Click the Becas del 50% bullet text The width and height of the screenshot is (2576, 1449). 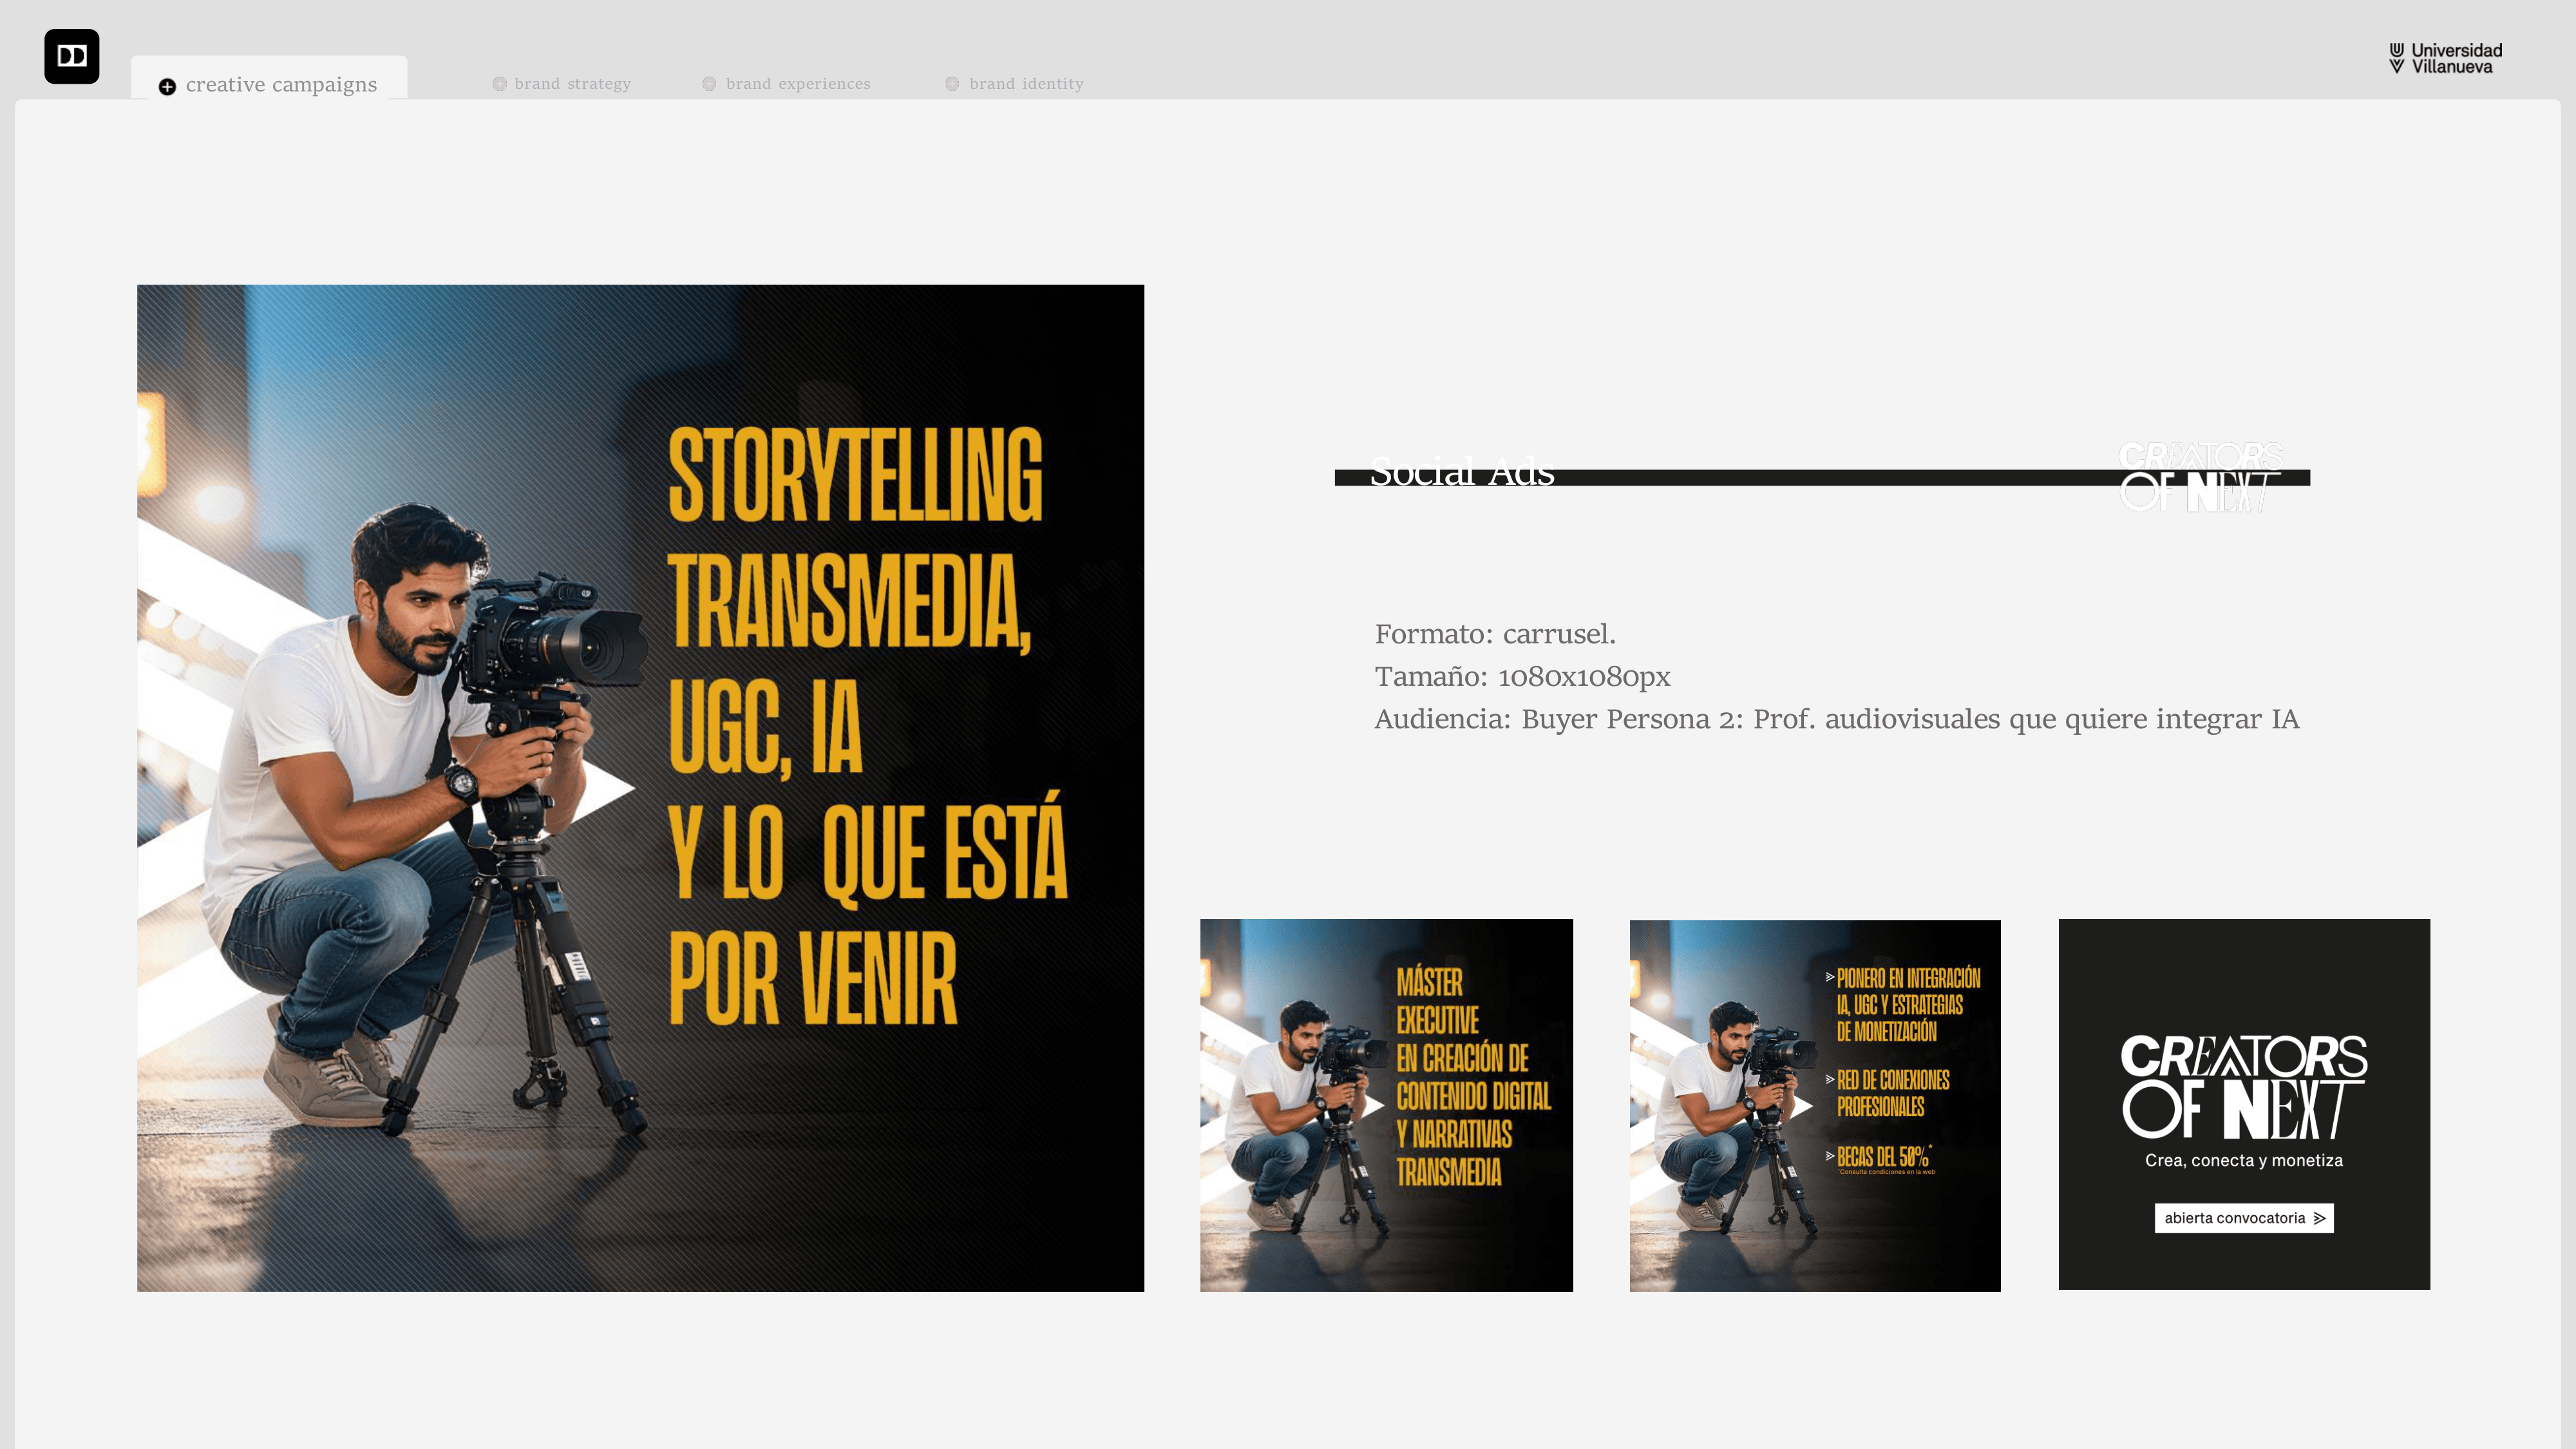pos(1883,1156)
